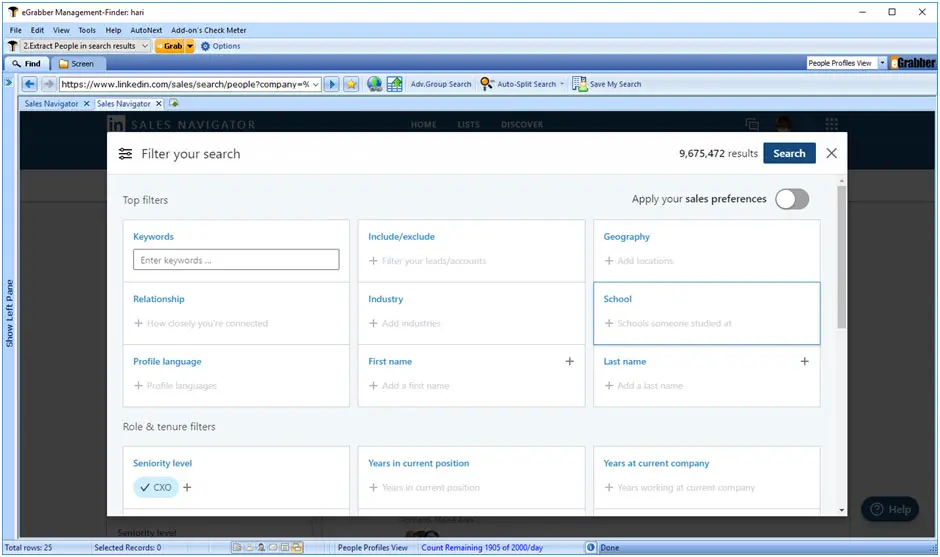Open the Edit menu
Viewport: 940px width, 557px height.
37,30
